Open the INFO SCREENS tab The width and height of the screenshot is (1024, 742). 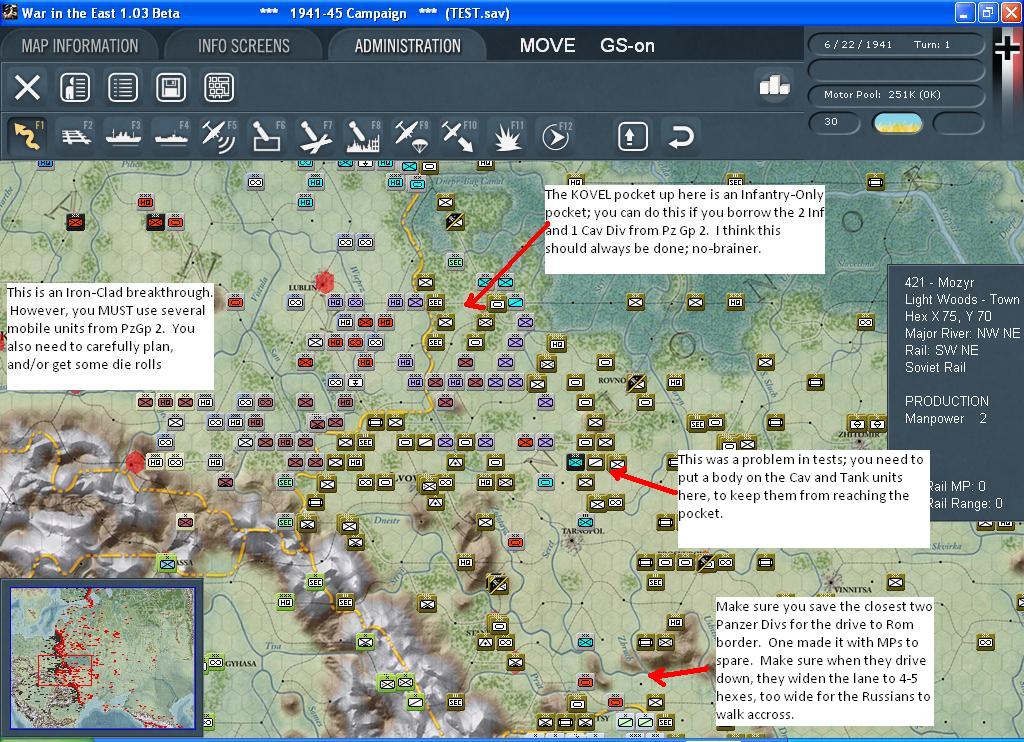[x=244, y=46]
